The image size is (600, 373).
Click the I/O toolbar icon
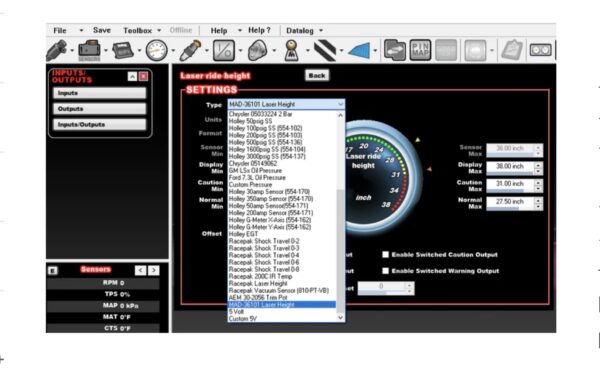point(224,50)
